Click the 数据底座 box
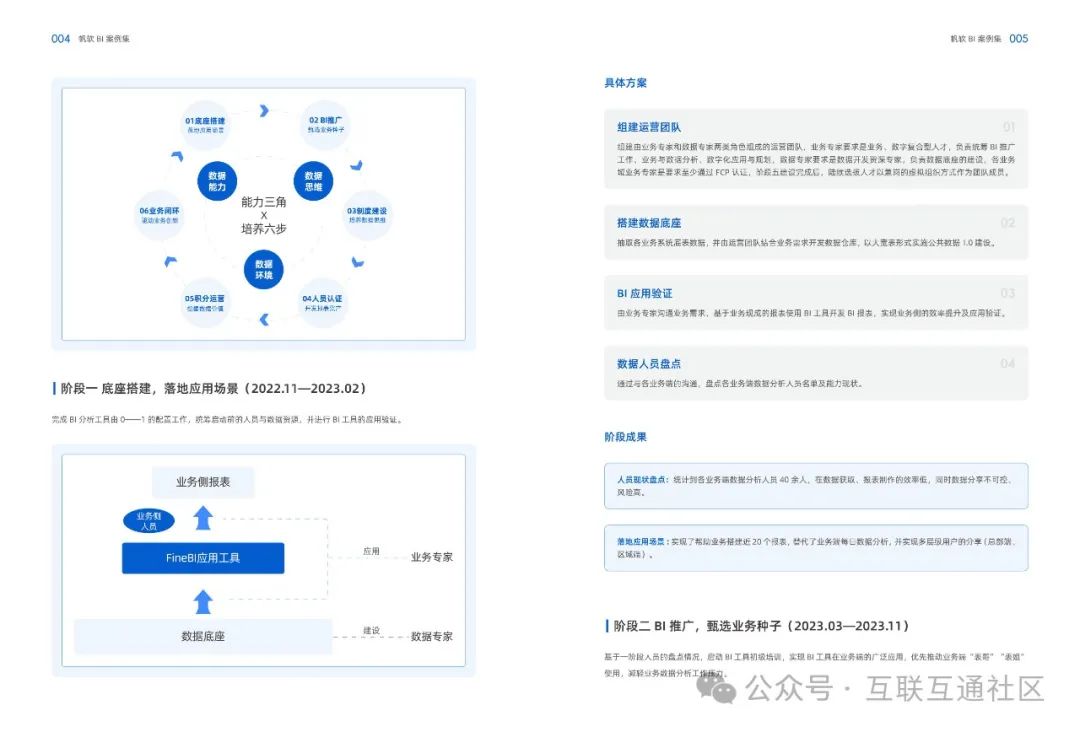This screenshot has height=732, width=1080. 203,636
